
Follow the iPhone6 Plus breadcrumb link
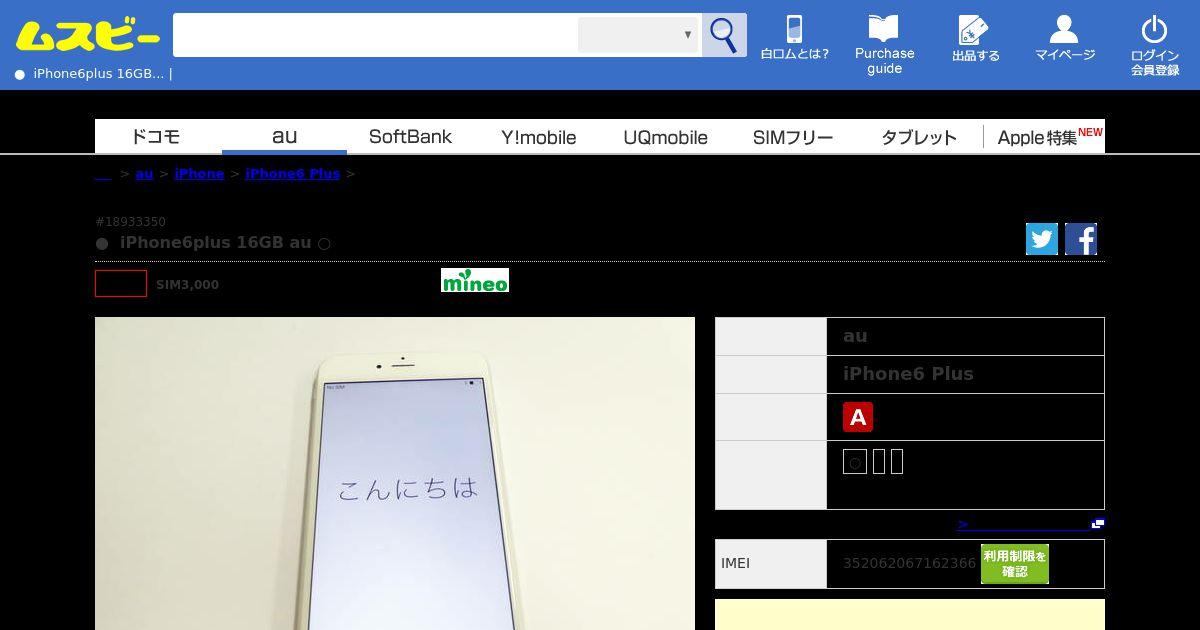coord(292,174)
